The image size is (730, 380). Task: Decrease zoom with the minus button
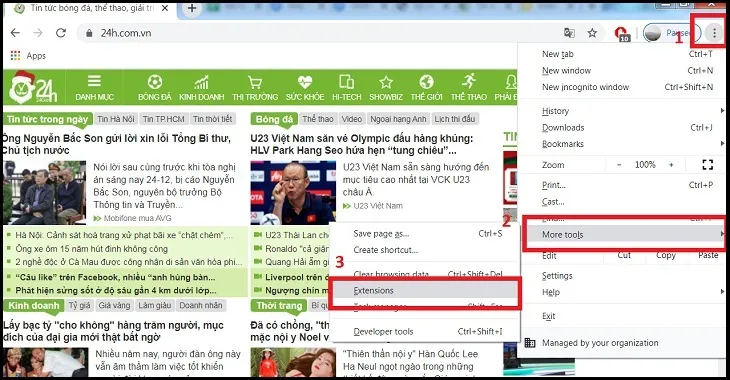click(619, 165)
